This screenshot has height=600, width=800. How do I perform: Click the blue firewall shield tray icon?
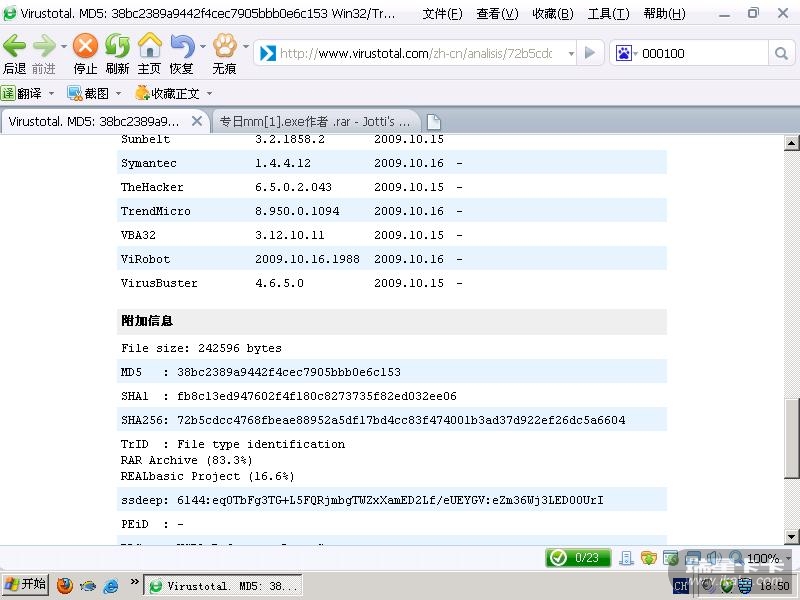pos(745,585)
